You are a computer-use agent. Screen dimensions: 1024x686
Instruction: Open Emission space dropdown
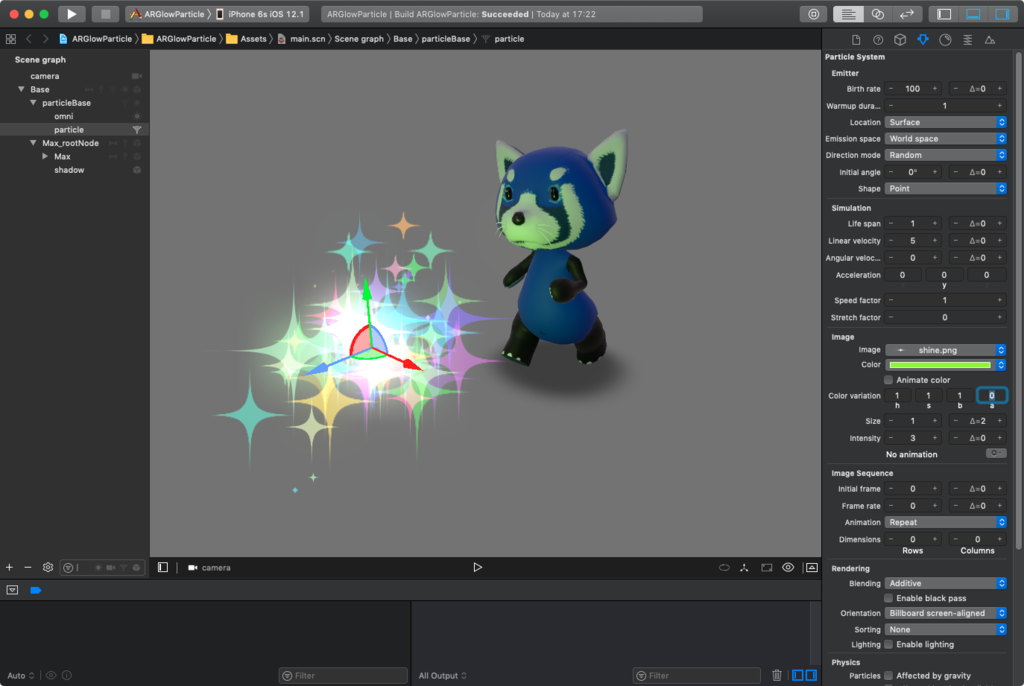946,139
